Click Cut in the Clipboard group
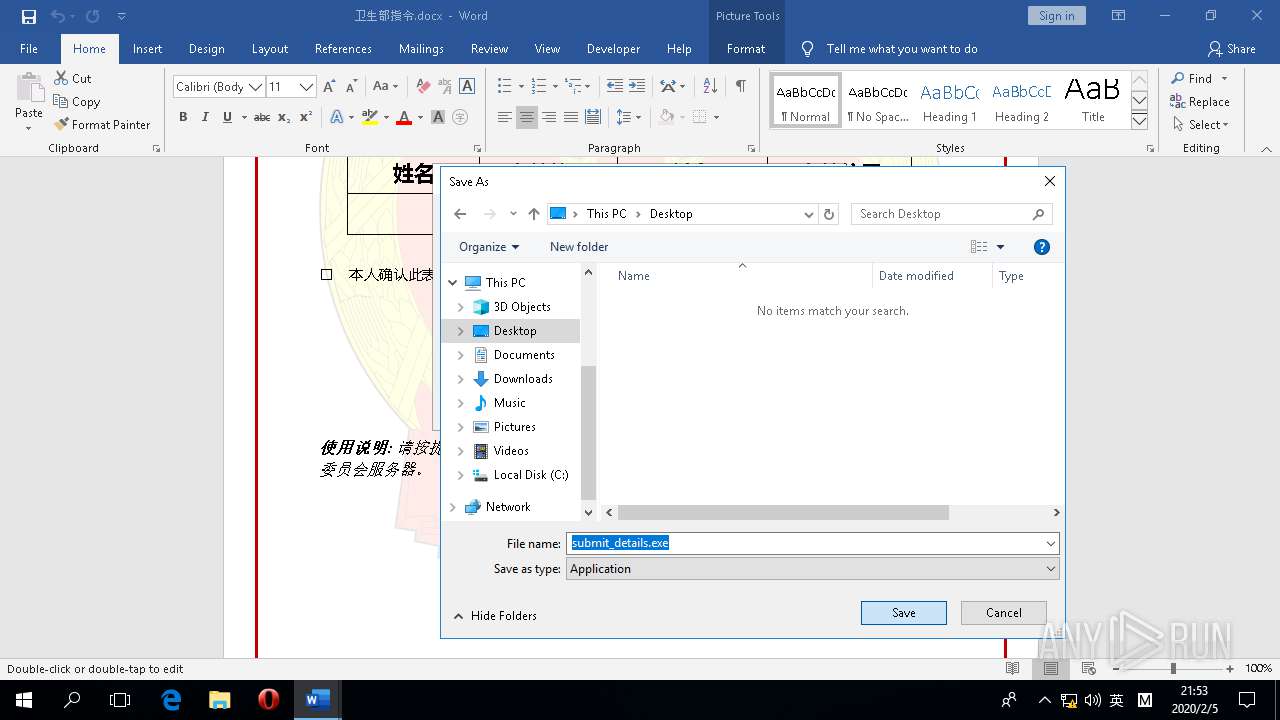The height and width of the screenshot is (720, 1280). pos(73,78)
